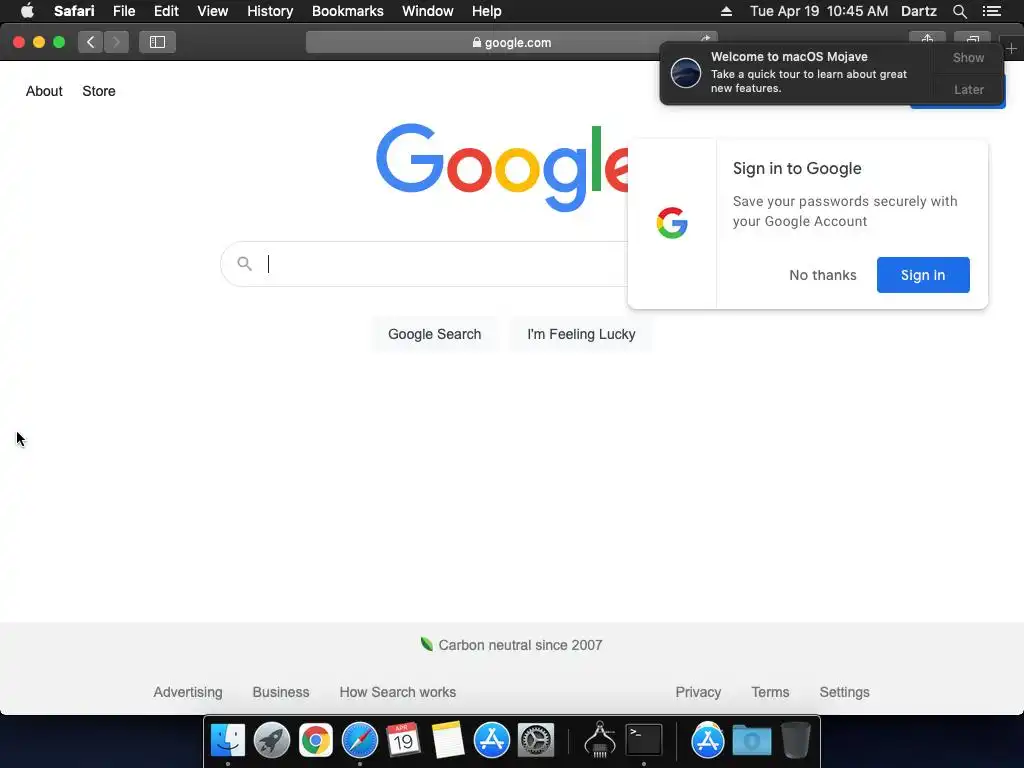The width and height of the screenshot is (1024, 768).
Task: Click the Google Search button
Action: tap(434, 334)
